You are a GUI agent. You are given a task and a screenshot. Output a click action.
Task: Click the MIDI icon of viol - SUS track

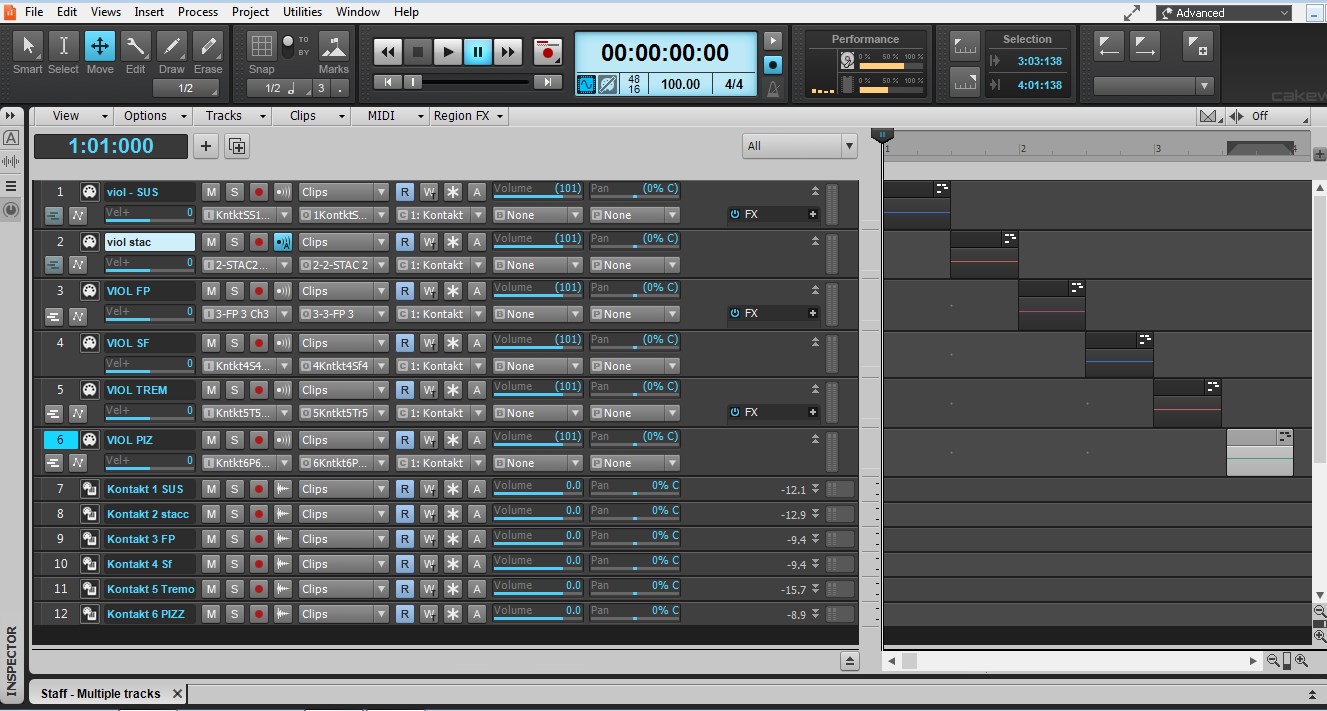tap(89, 192)
